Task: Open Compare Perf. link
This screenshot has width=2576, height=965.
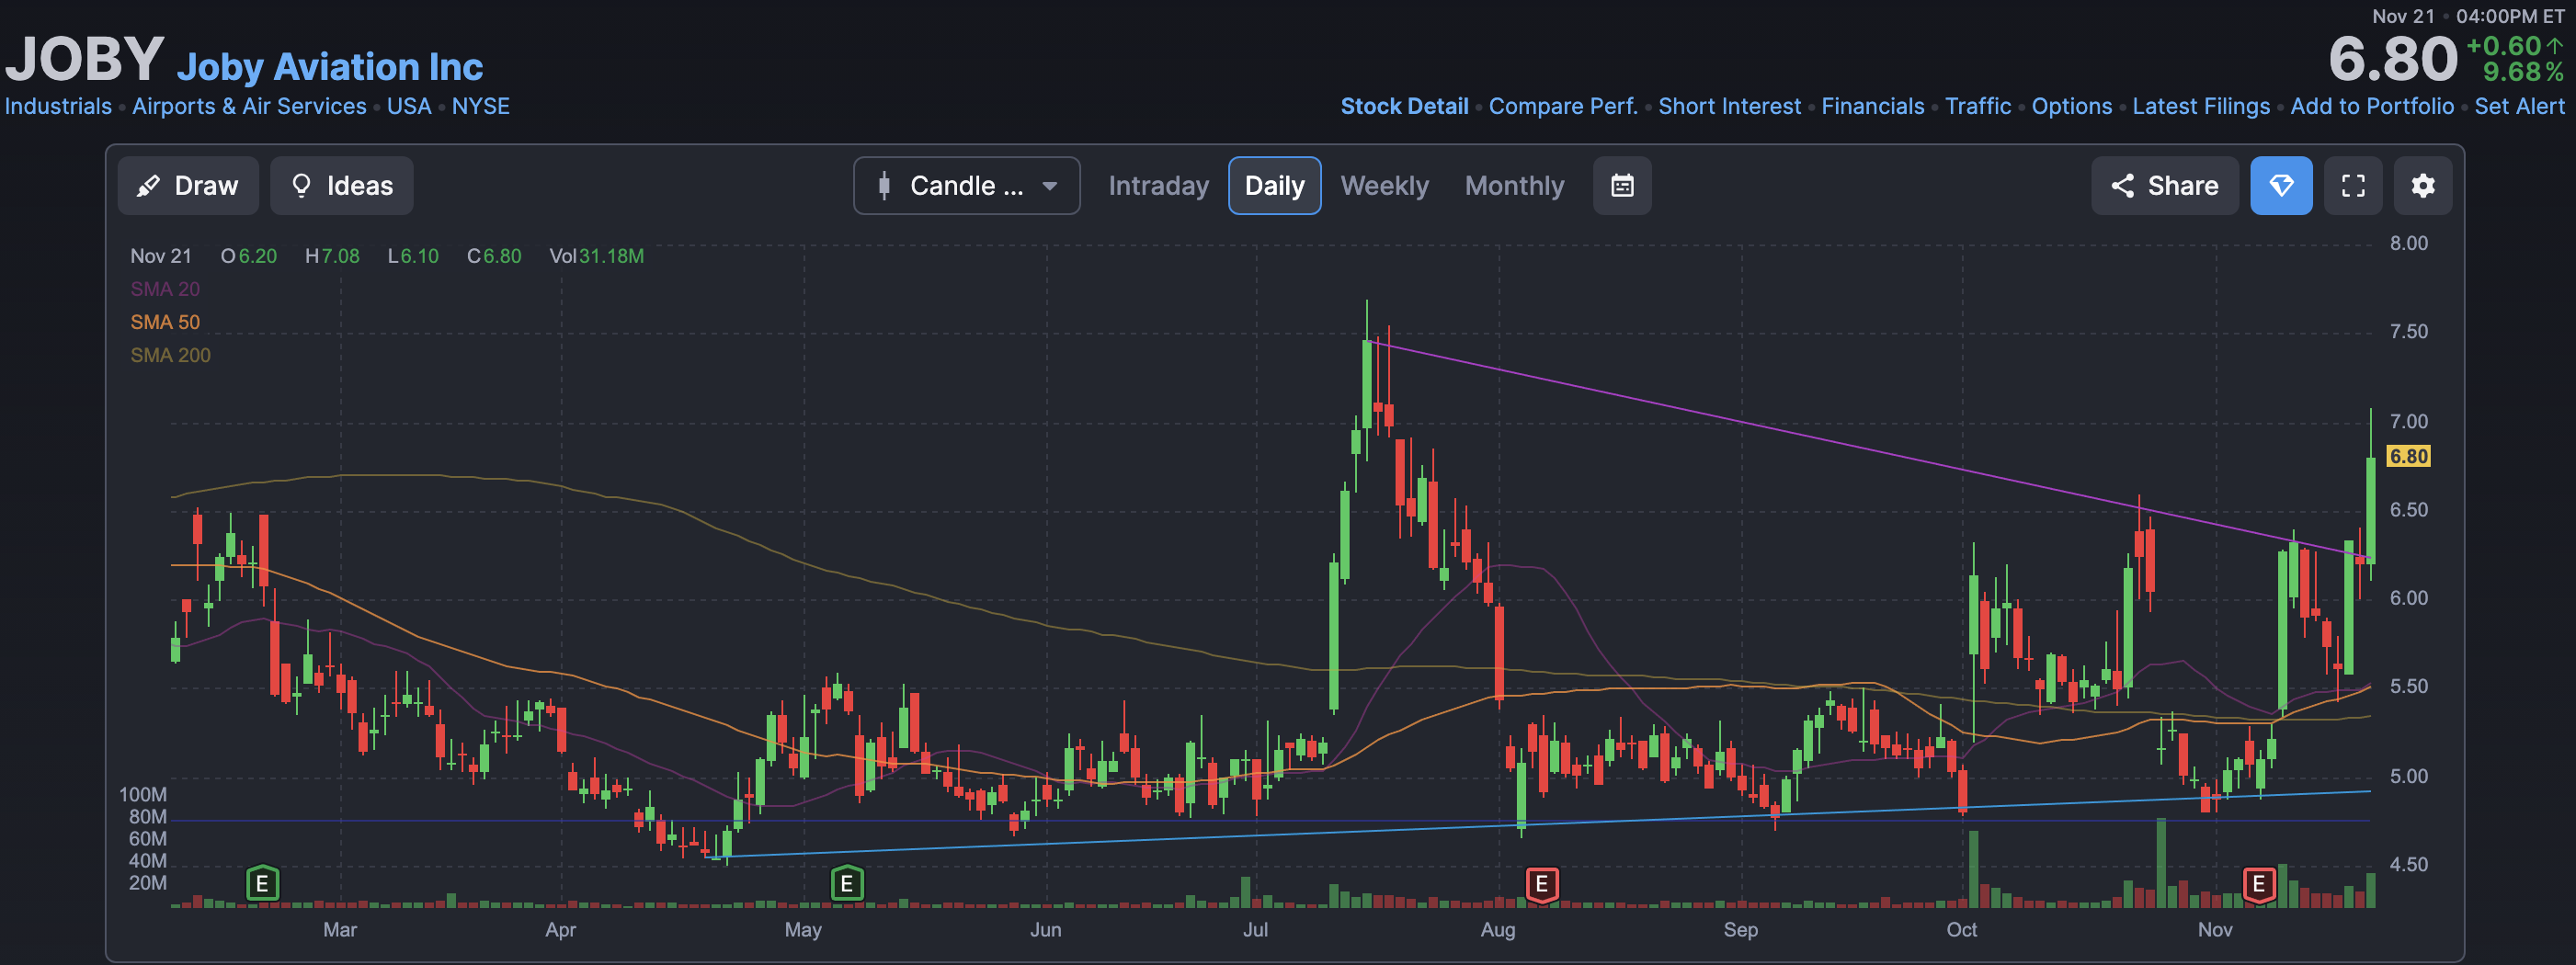Action: click(1562, 106)
